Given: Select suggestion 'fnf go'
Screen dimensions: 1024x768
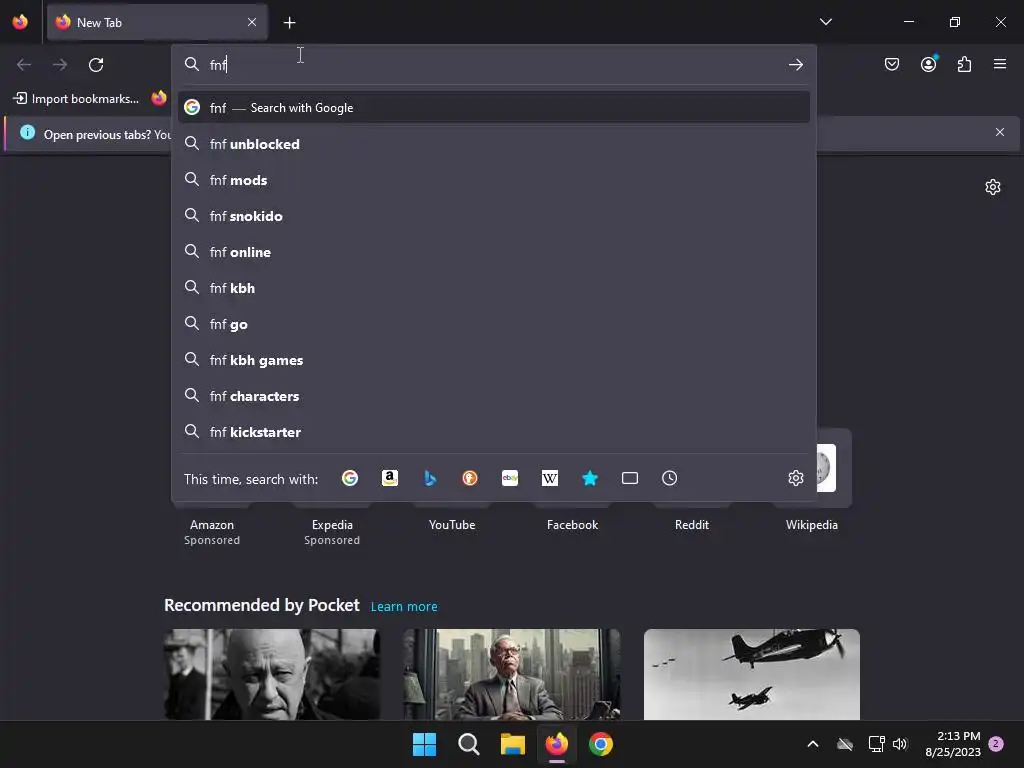Looking at the screenshot, I should (494, 324).
